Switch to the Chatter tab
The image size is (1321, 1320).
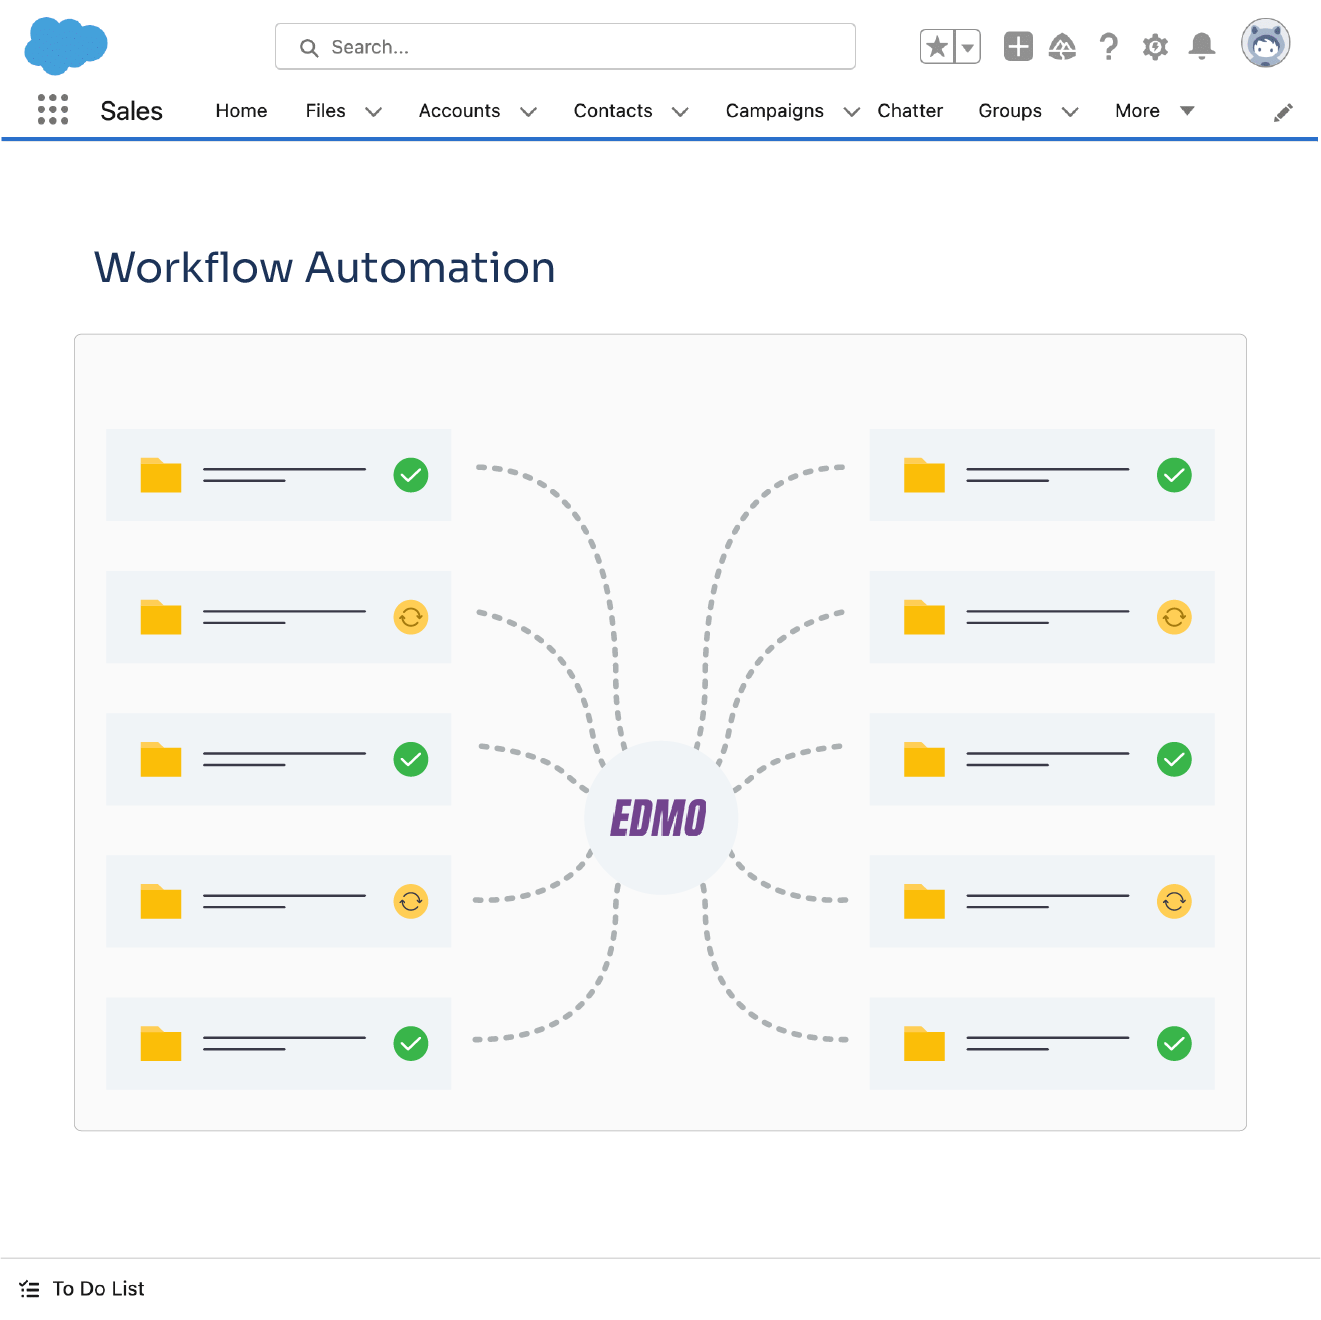909,111
